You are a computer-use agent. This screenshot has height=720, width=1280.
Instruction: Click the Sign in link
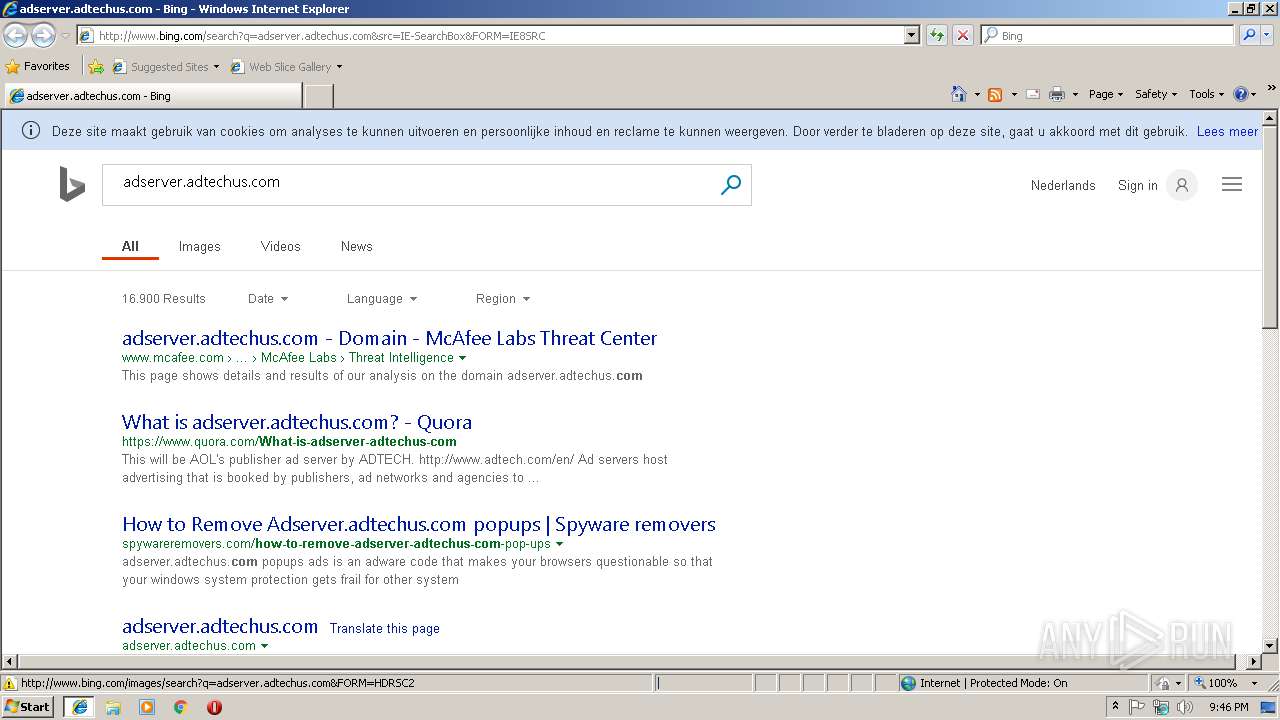click(1137, 185)
